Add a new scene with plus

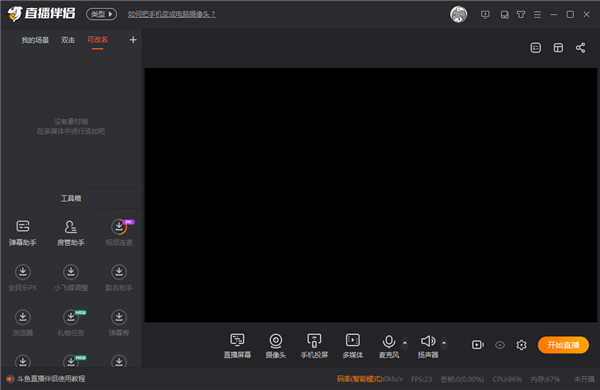[133, 40]
